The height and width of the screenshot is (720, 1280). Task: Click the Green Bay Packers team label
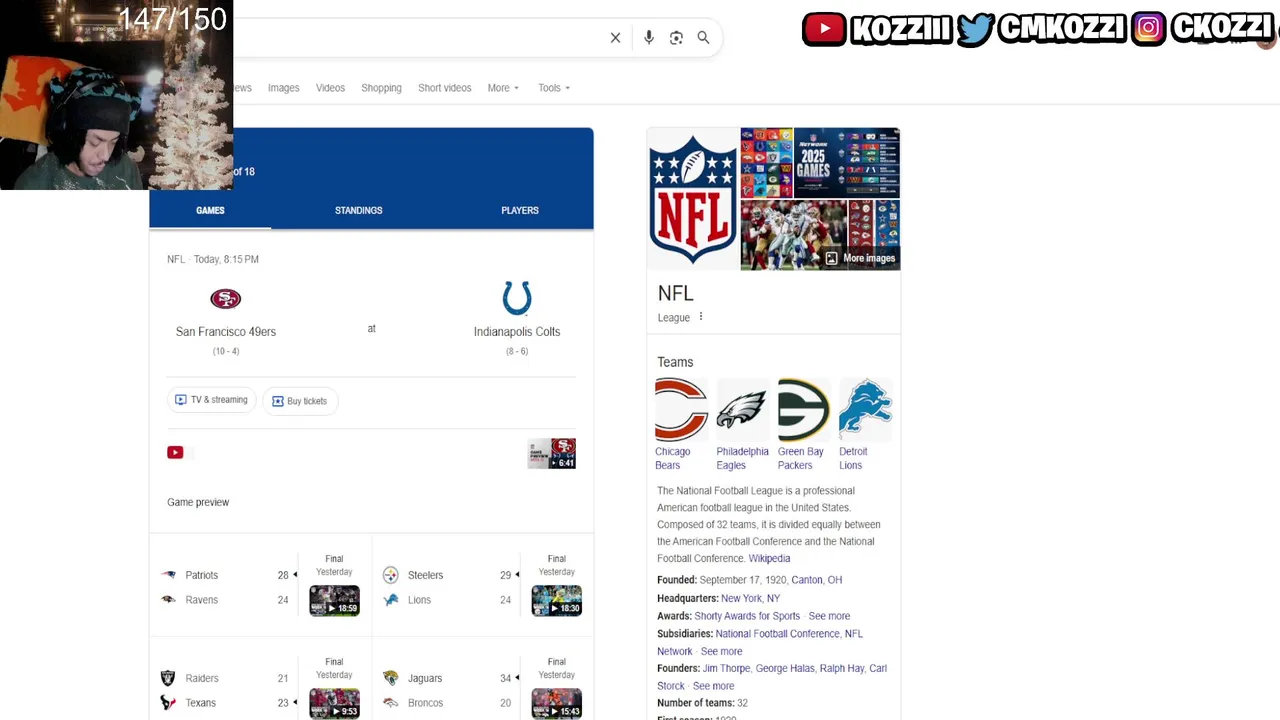coord(801,458)
